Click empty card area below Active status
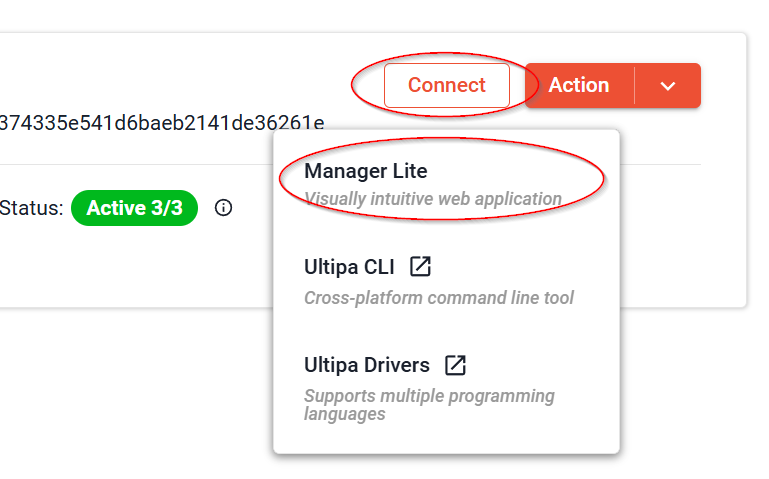Screen dimensions: 769x479 pos(130,268)
